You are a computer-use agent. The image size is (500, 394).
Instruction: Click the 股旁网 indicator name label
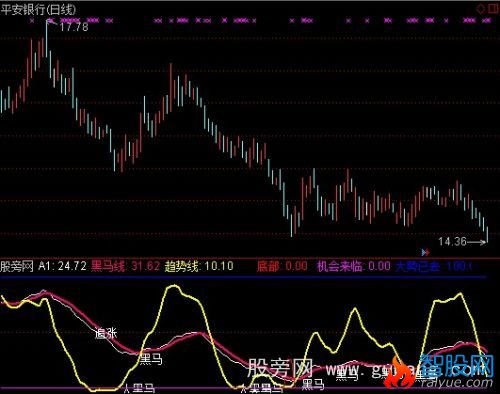[17, 266]
